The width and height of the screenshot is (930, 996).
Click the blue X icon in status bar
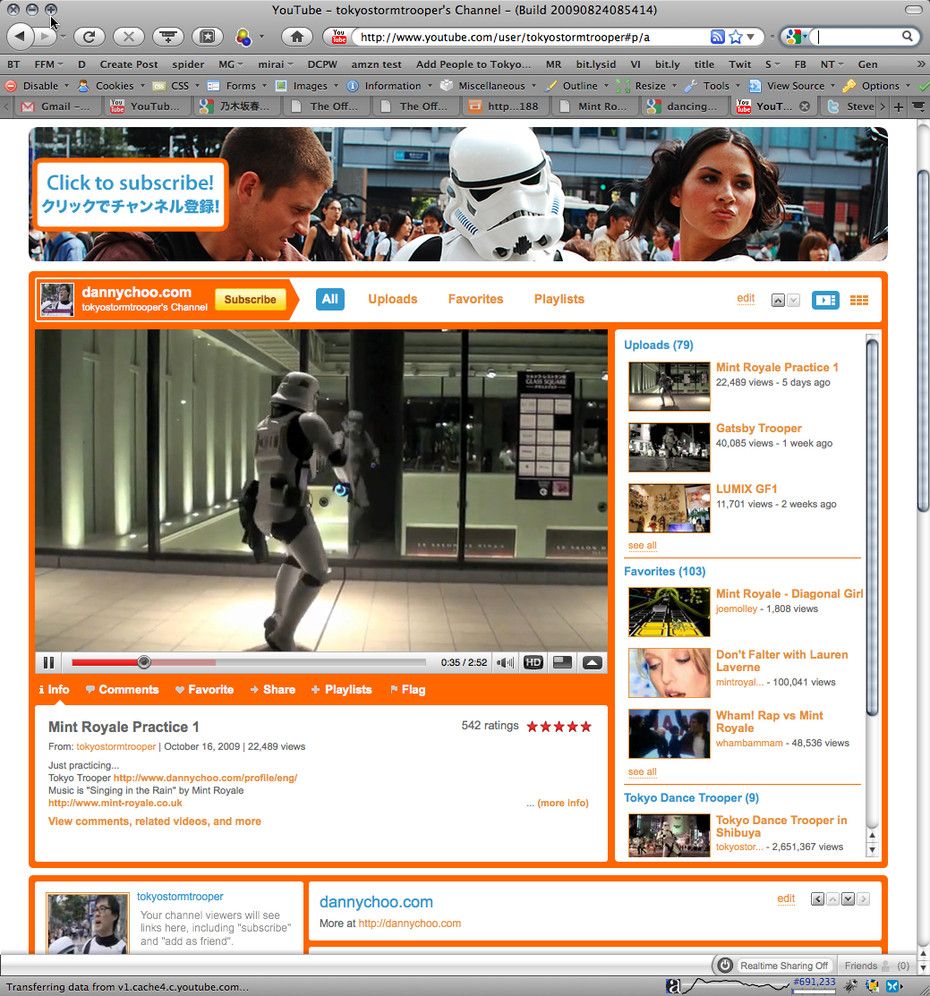(x=893, y=986)
